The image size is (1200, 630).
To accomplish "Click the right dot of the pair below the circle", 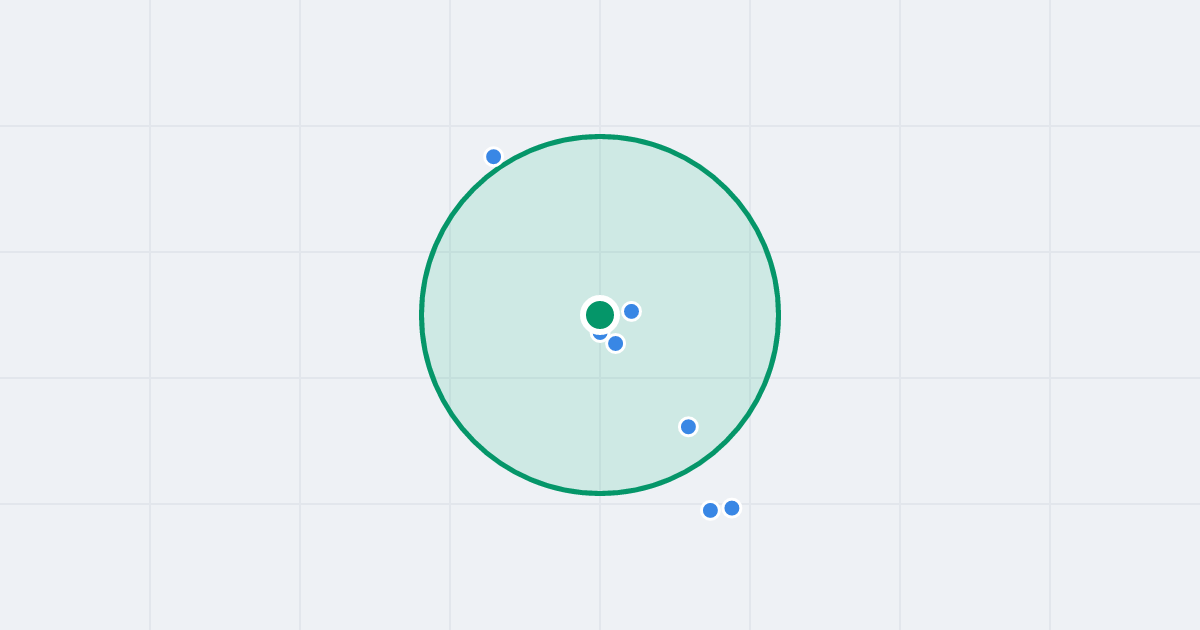I will coord(732,508).
